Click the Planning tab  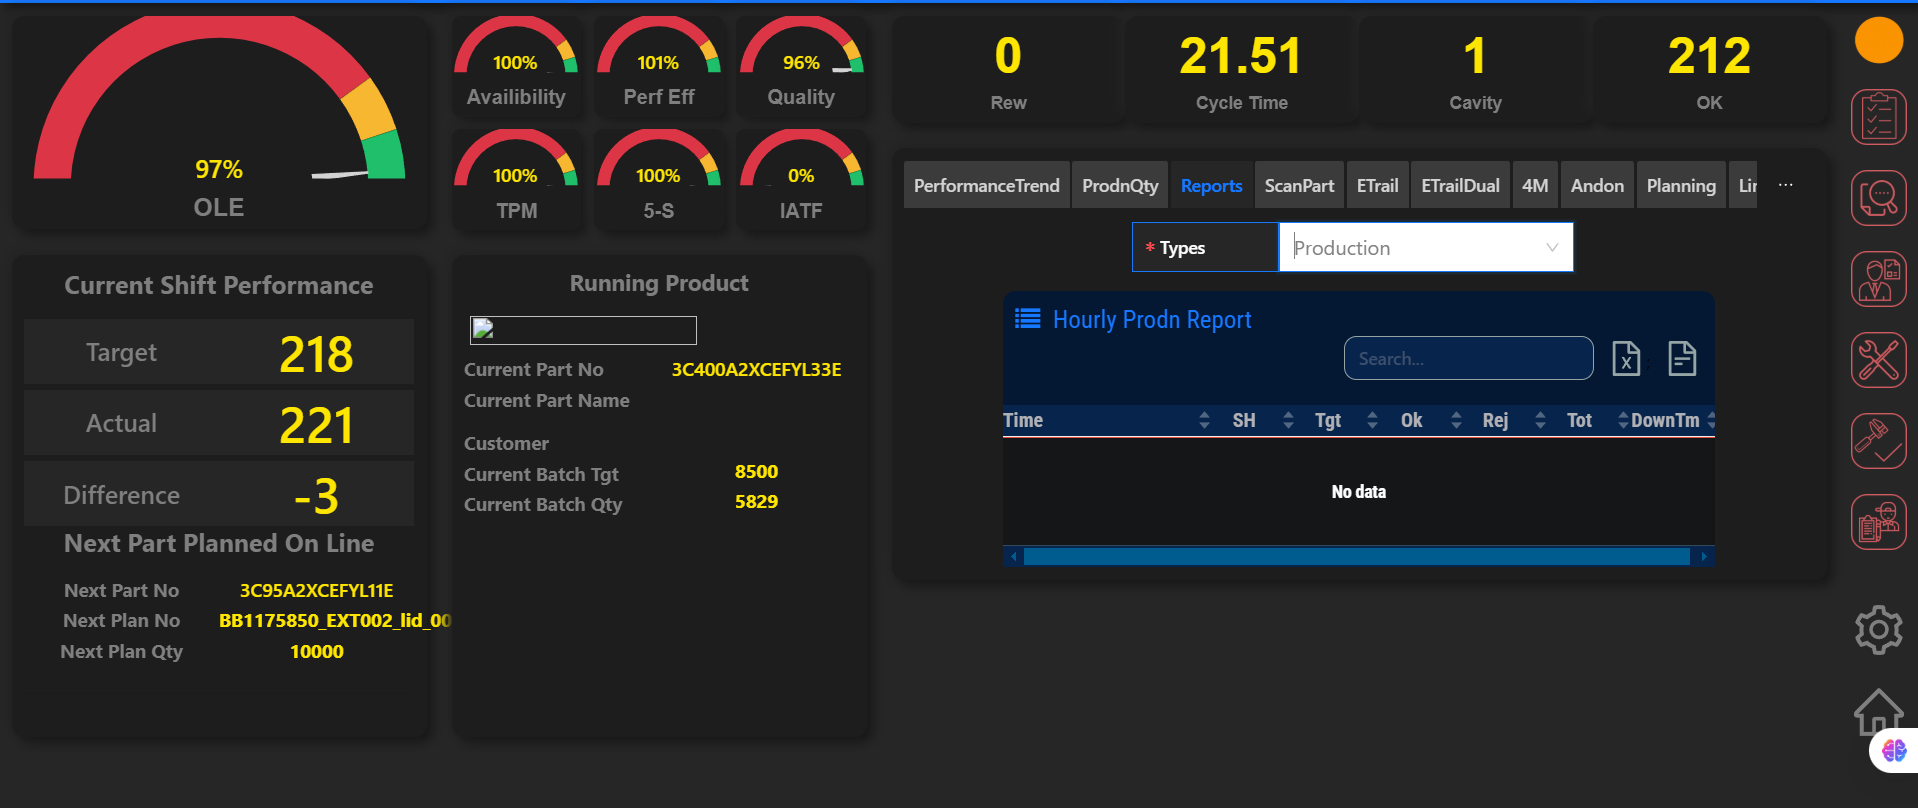[x=1680, y=186]
